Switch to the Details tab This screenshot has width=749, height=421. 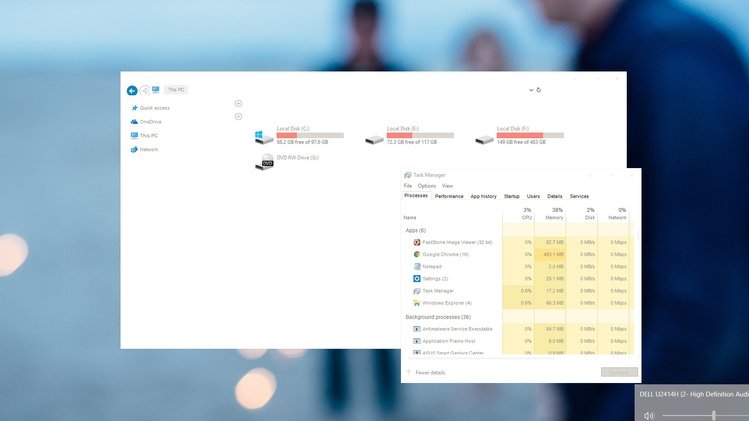pos(555,196)
